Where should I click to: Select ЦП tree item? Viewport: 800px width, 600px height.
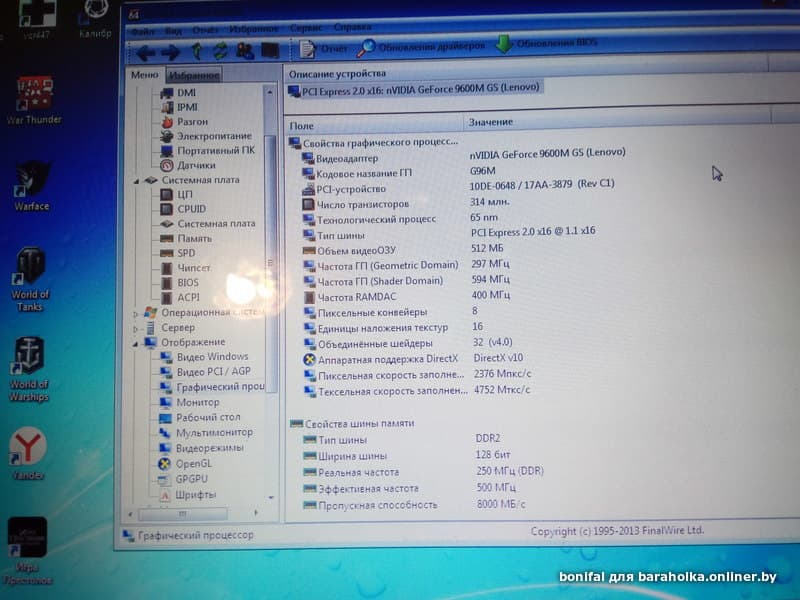(x=177, y=194)
